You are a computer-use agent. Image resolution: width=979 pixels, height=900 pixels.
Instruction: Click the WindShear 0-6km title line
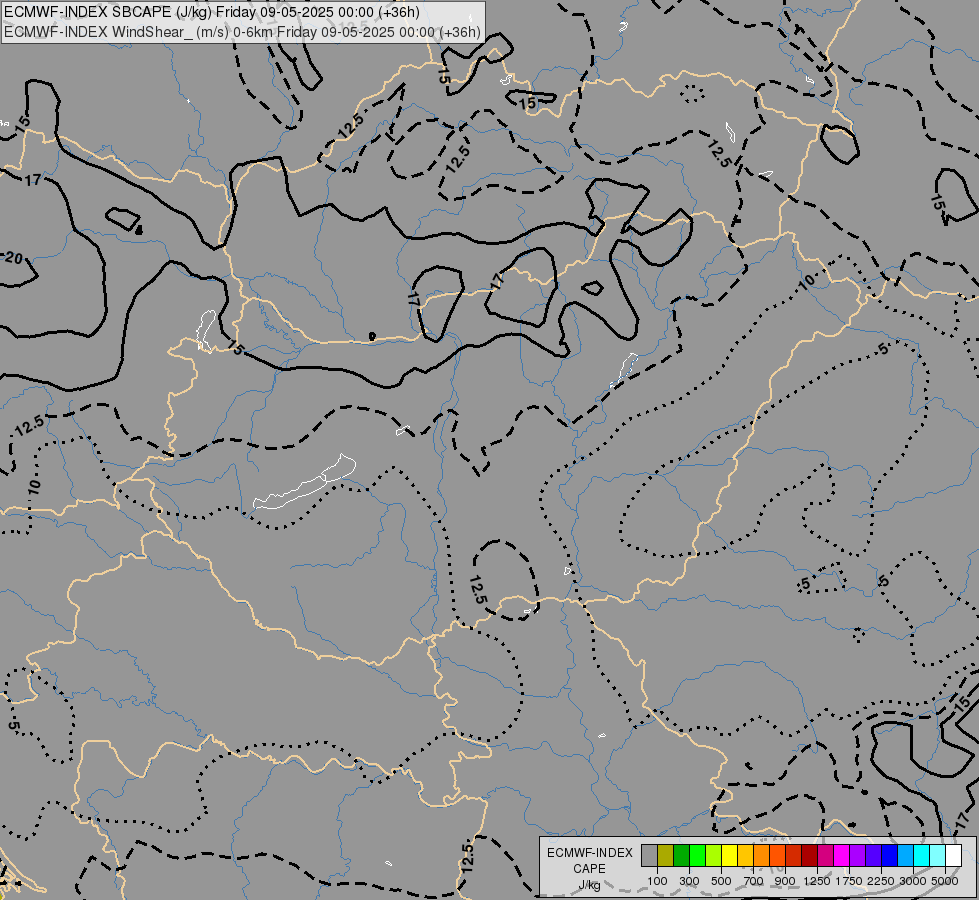tap(242, 32)
